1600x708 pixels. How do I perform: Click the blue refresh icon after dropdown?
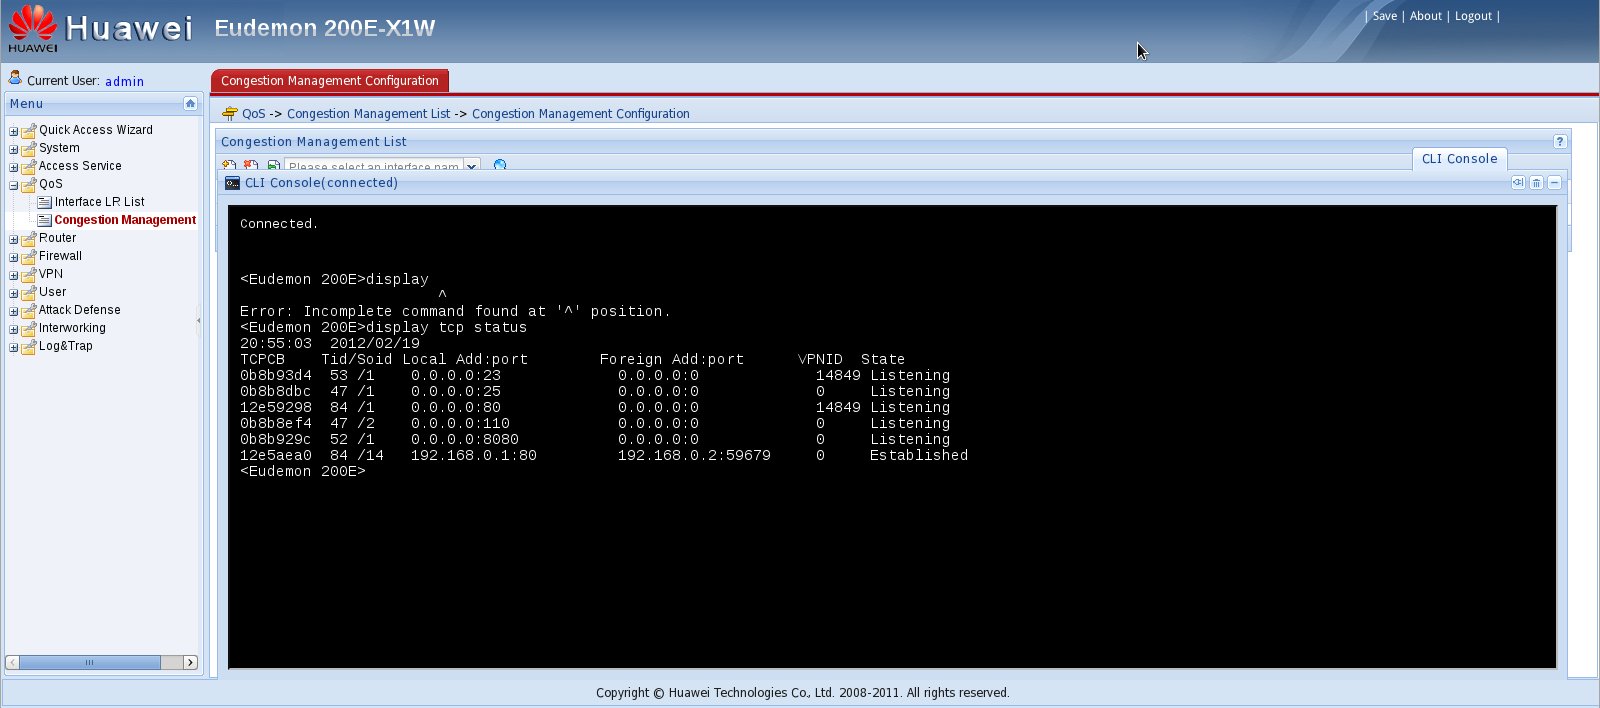pos(500,166)
